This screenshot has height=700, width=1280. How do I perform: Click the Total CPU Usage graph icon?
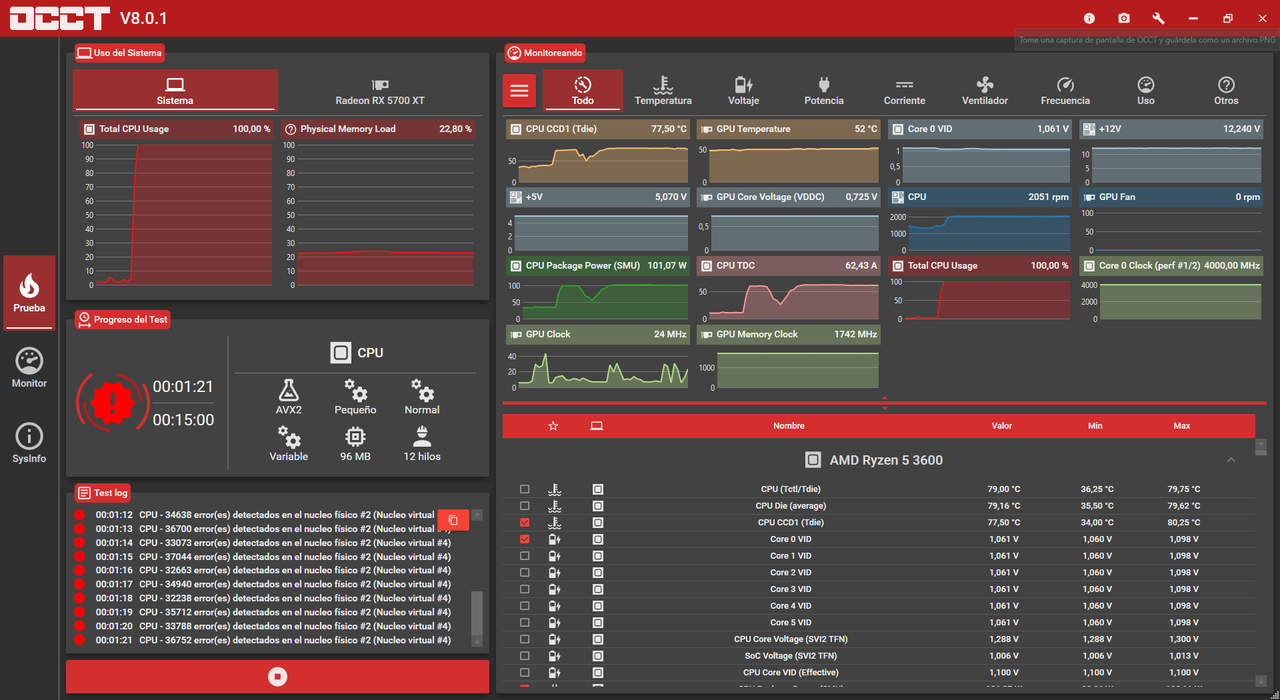[x=89, y=129]
